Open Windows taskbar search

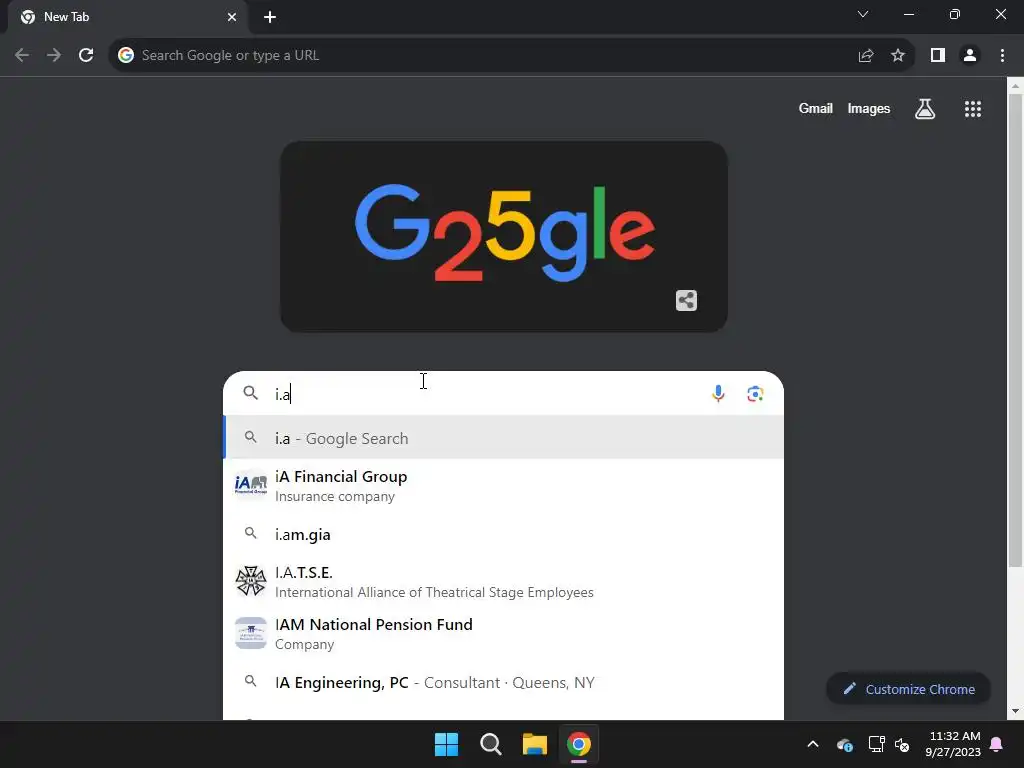tap(490, 744)
